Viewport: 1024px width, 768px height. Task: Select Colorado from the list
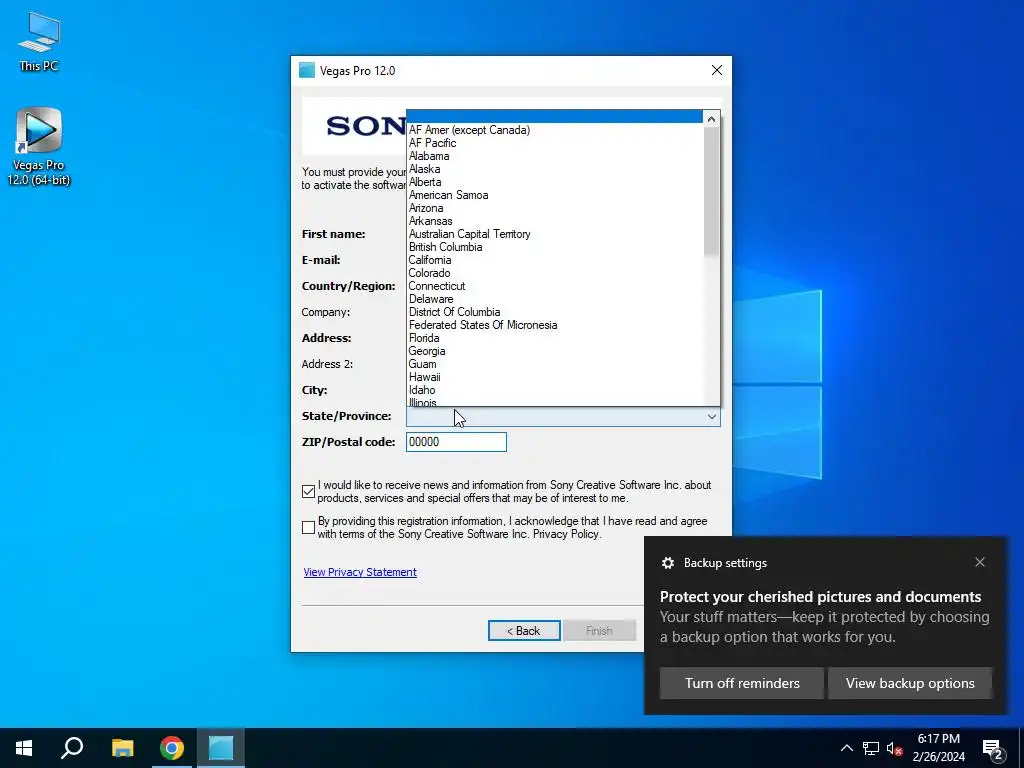[x=554, y=273]
